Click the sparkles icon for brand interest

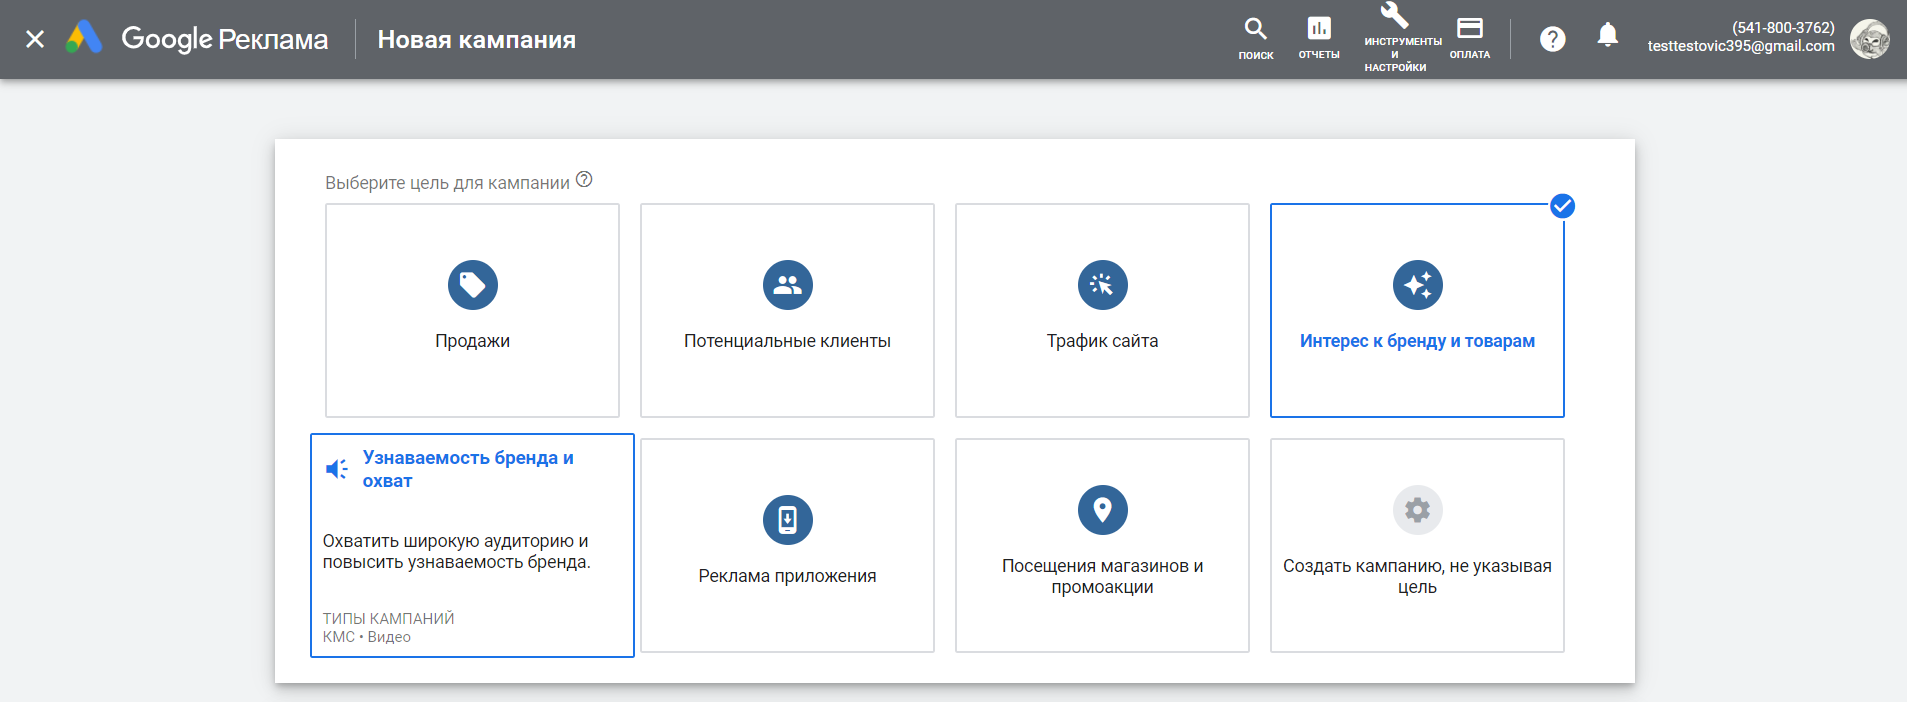click(1418, 285)
